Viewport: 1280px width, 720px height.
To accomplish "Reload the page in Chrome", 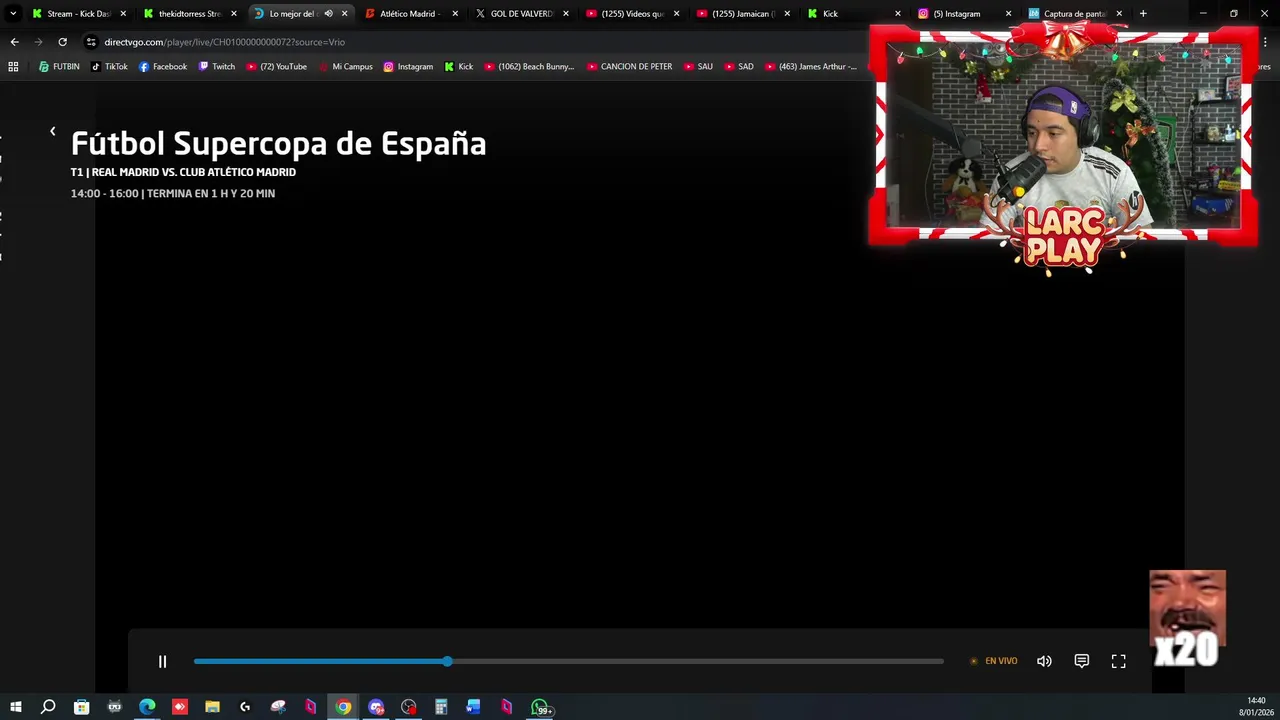I will pyautogui.click(x=62, y=42).
